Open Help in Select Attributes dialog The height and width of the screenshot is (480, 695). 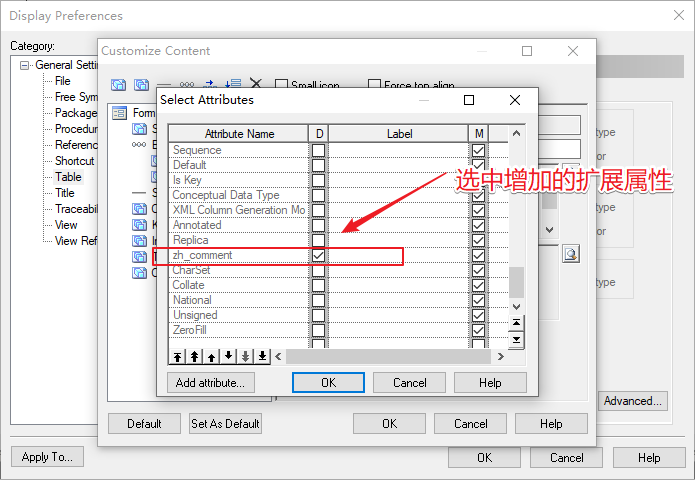pyautogui.click(x=490, y=382)
